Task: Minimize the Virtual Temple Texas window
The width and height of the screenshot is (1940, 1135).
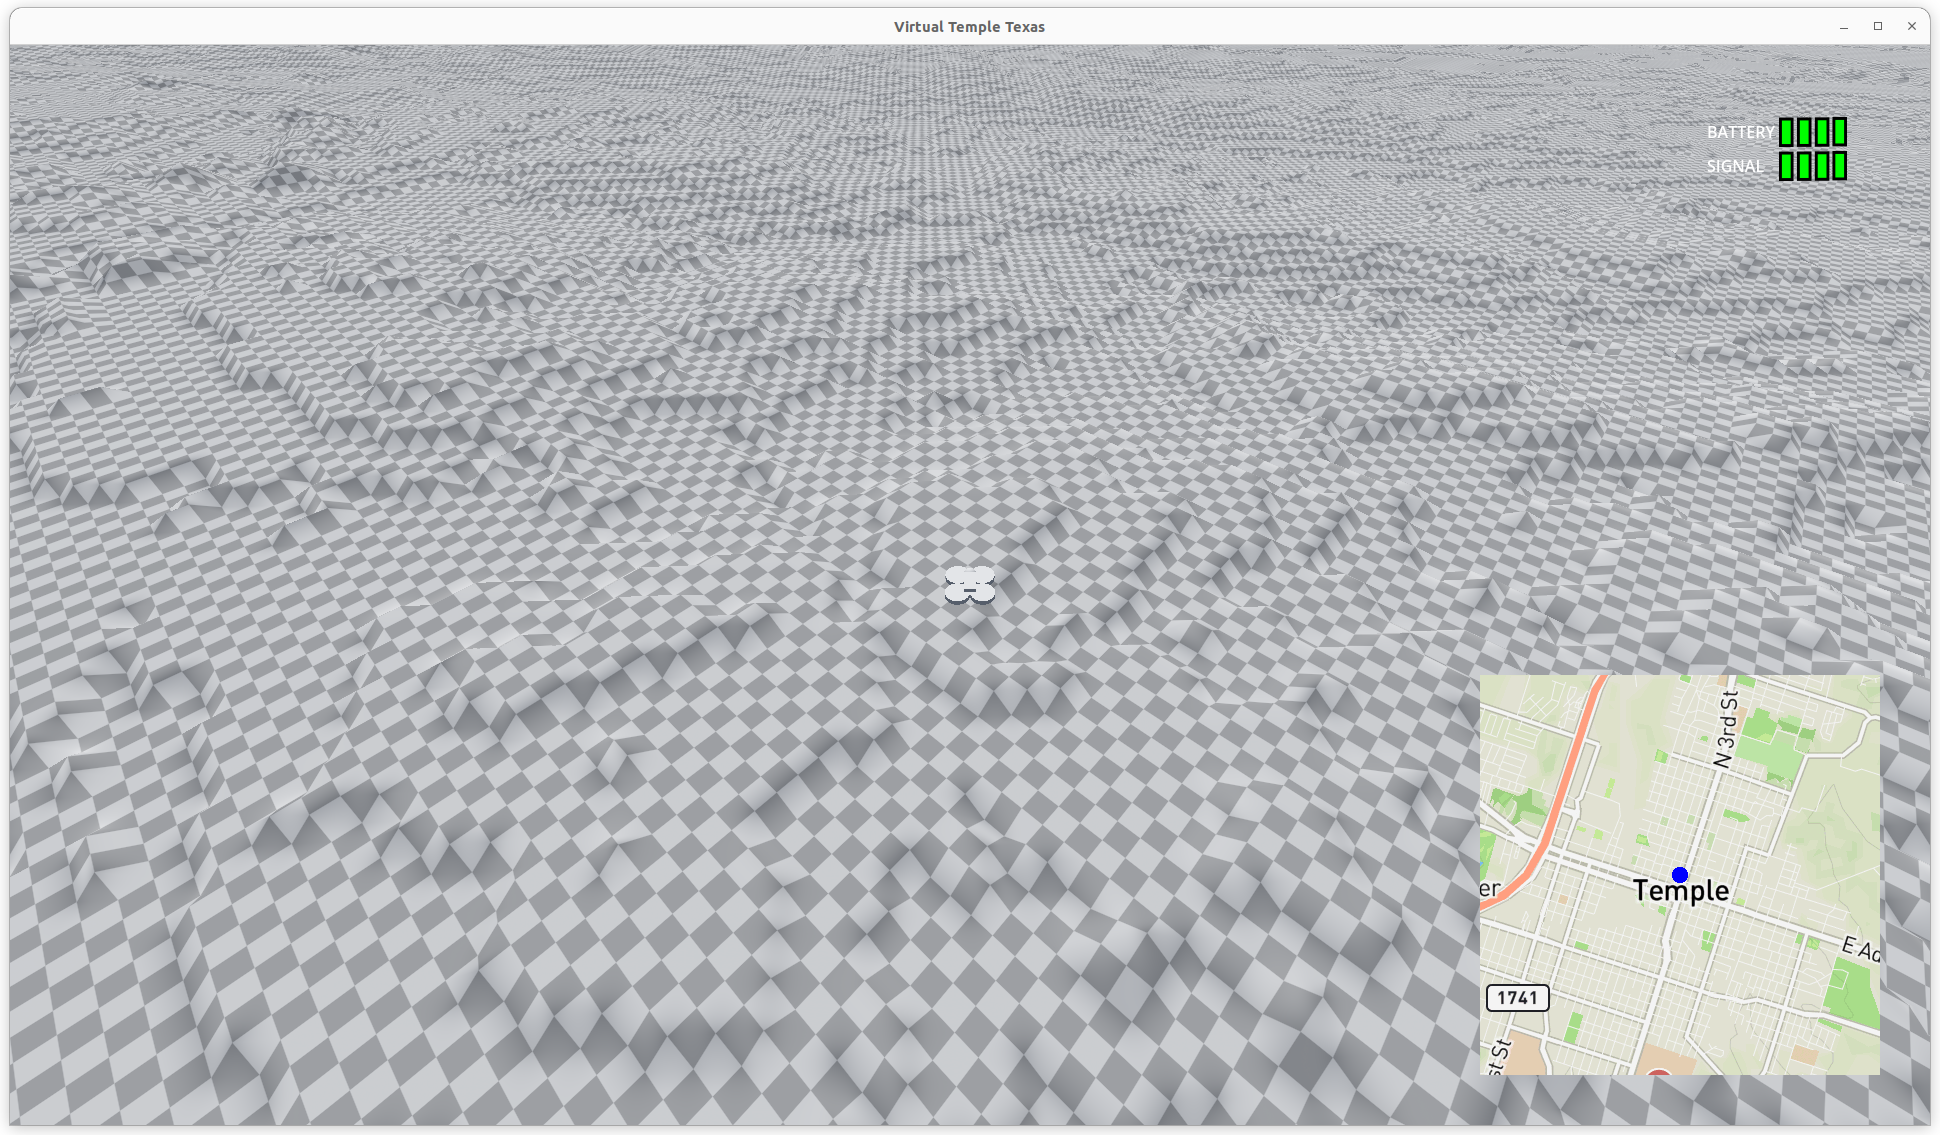Action: tap(1843, 27)
